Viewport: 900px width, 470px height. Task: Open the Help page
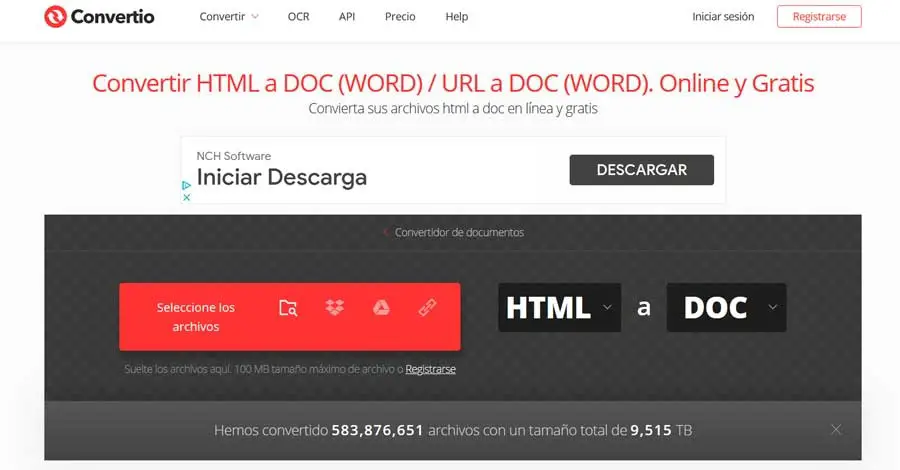coord(457,17)
